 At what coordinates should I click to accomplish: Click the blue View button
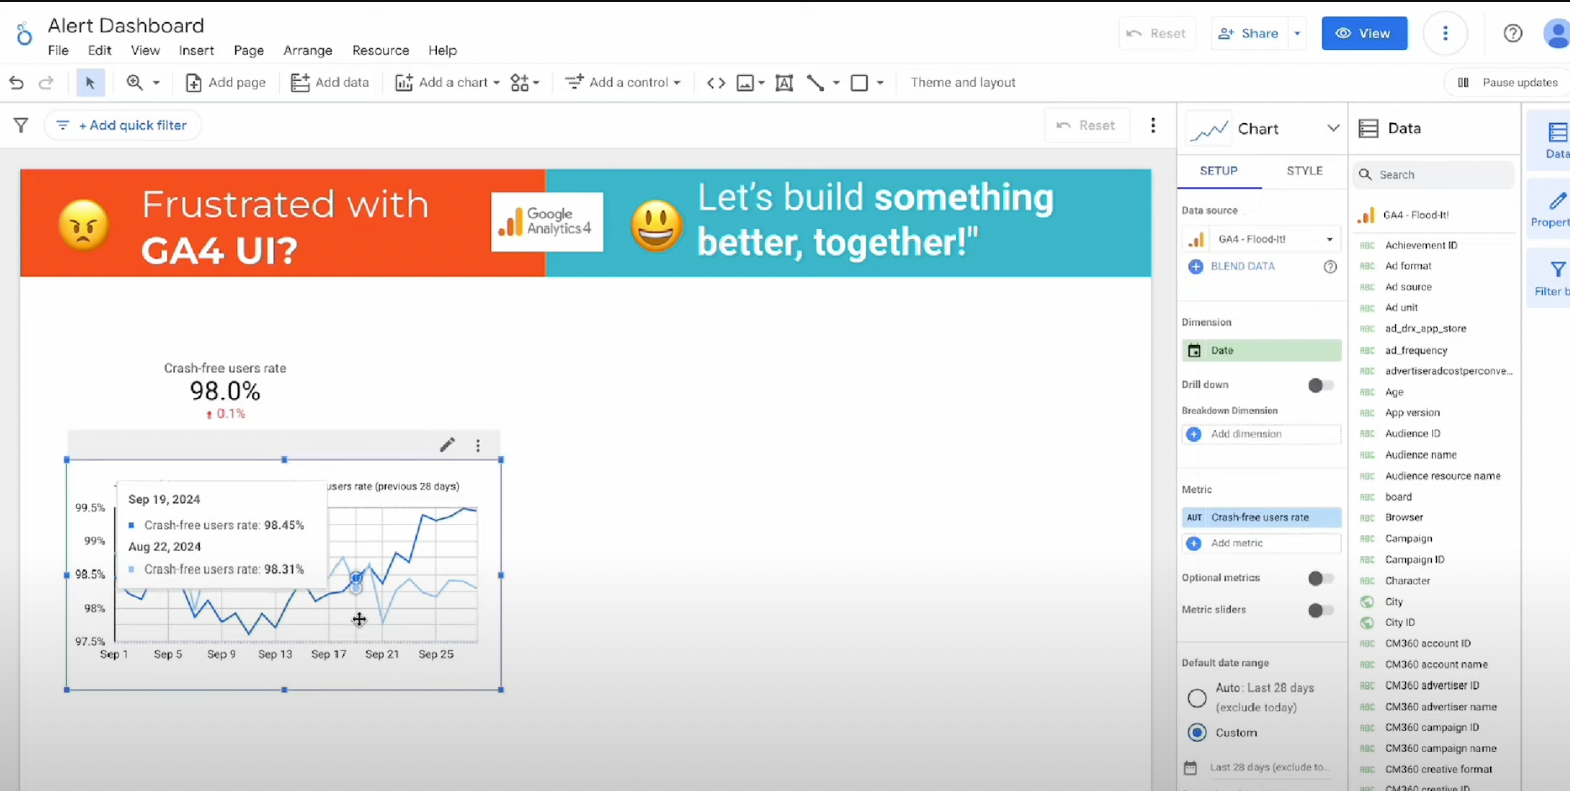(1364, 33)
